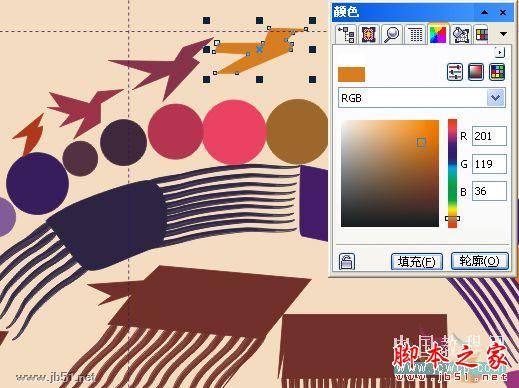Expand the docker tabs overflow arrow

point(503,34)
